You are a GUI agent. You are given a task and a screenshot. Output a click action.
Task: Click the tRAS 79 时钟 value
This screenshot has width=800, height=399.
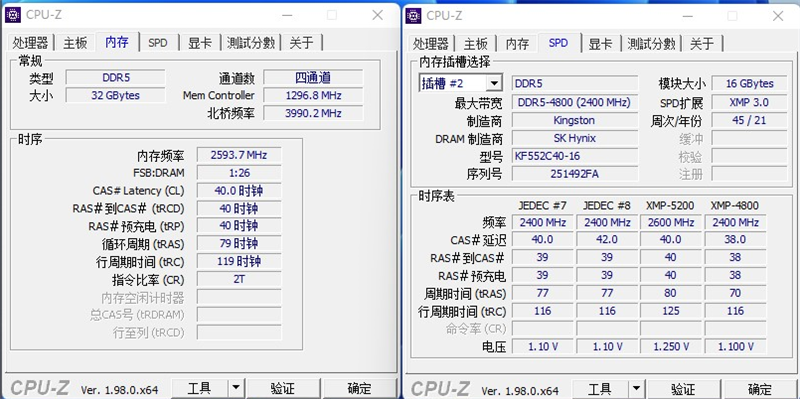point(239,243)
